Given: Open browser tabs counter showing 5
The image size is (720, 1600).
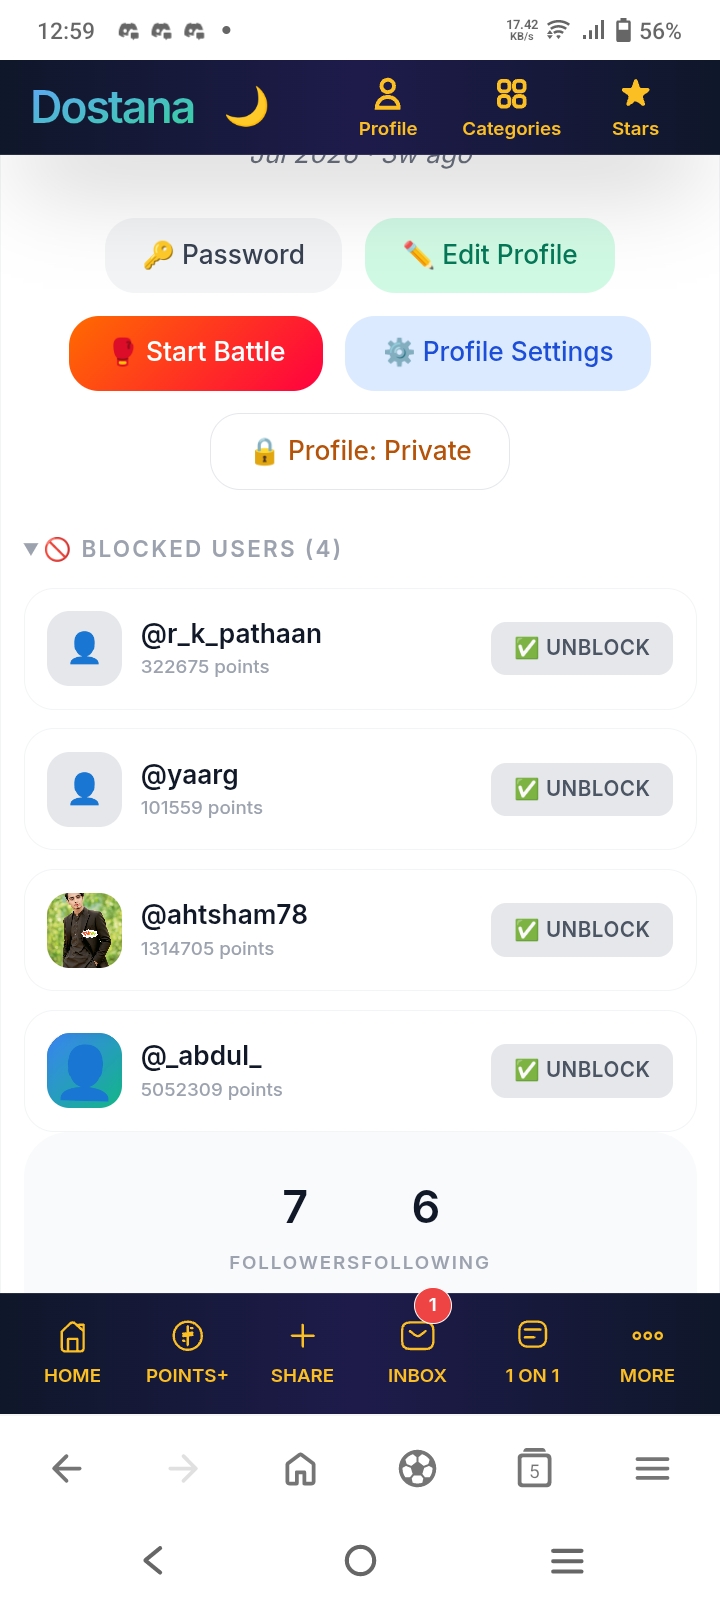Looking at the screenshot, I should (x=534, y=1468).
